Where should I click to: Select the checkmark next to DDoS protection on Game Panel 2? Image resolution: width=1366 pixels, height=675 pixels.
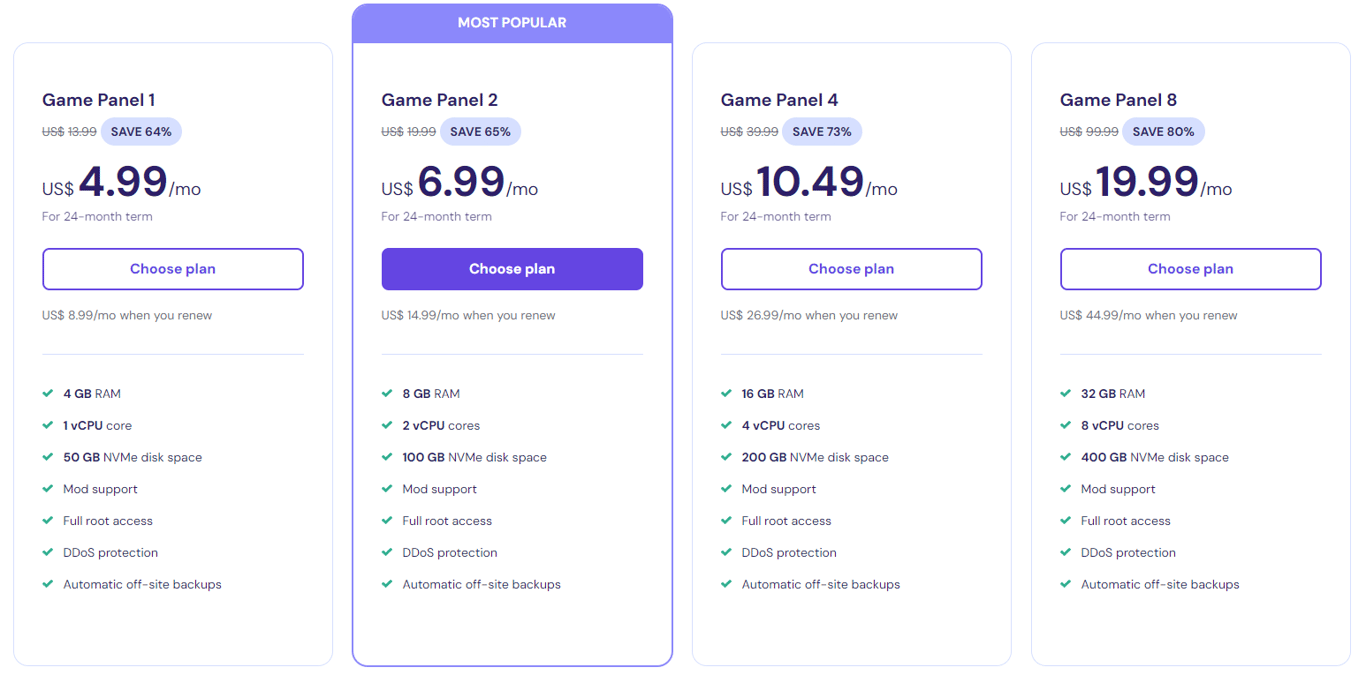pos(386,552)
